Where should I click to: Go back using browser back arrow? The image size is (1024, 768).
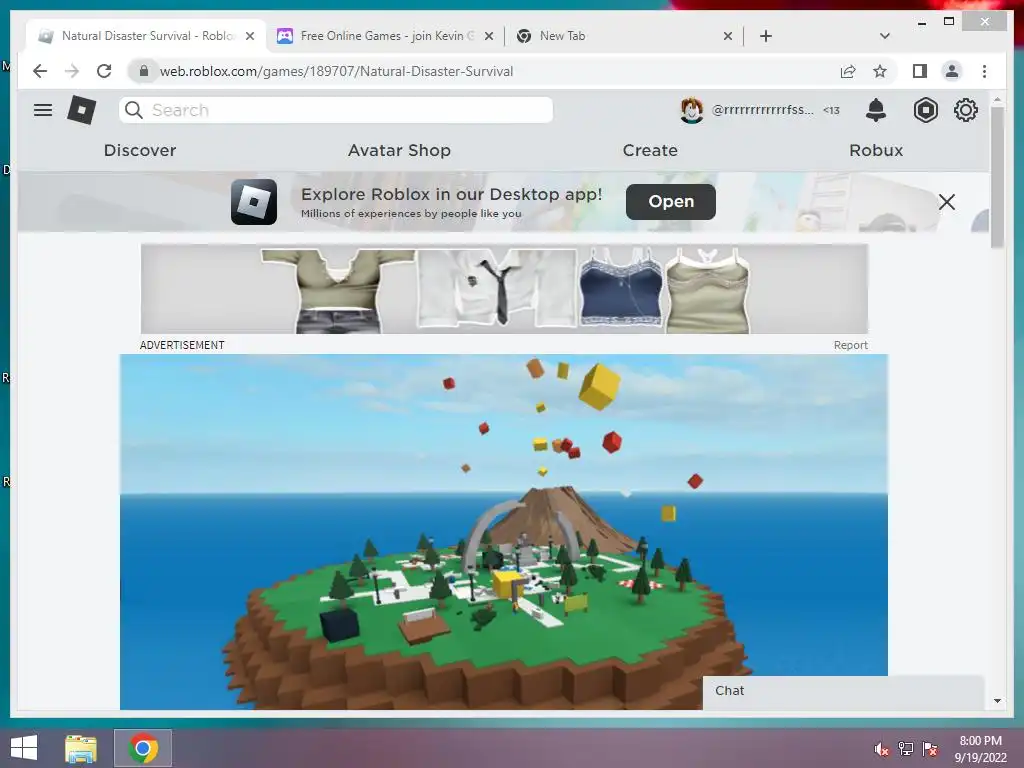pyautogui.click(x=40, y=71)
